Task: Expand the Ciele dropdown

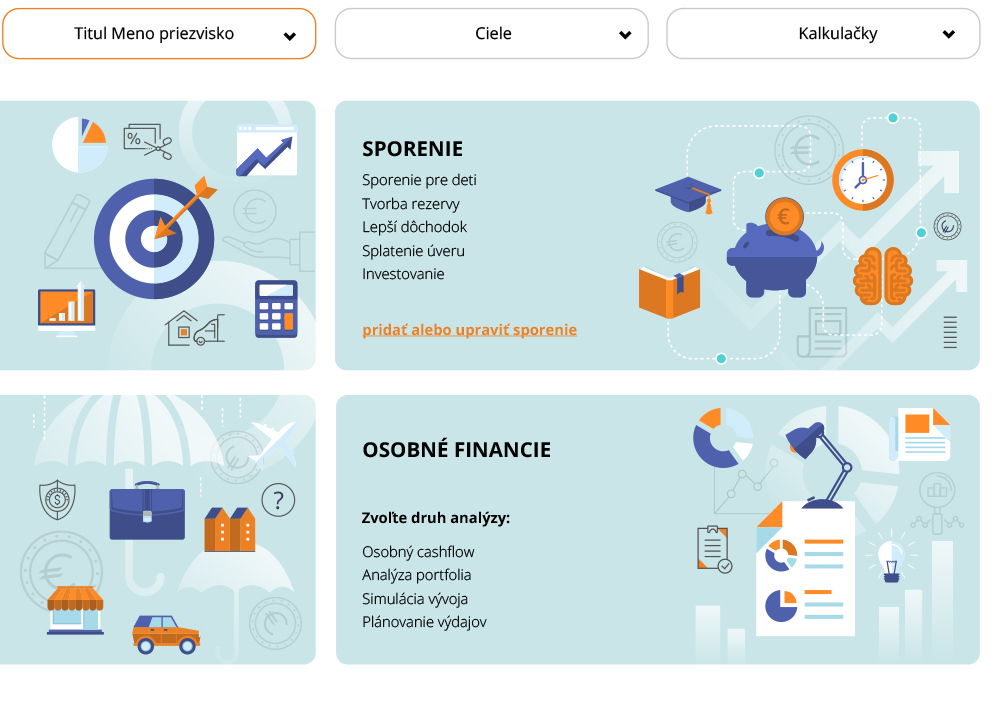Action: (491, 33)
